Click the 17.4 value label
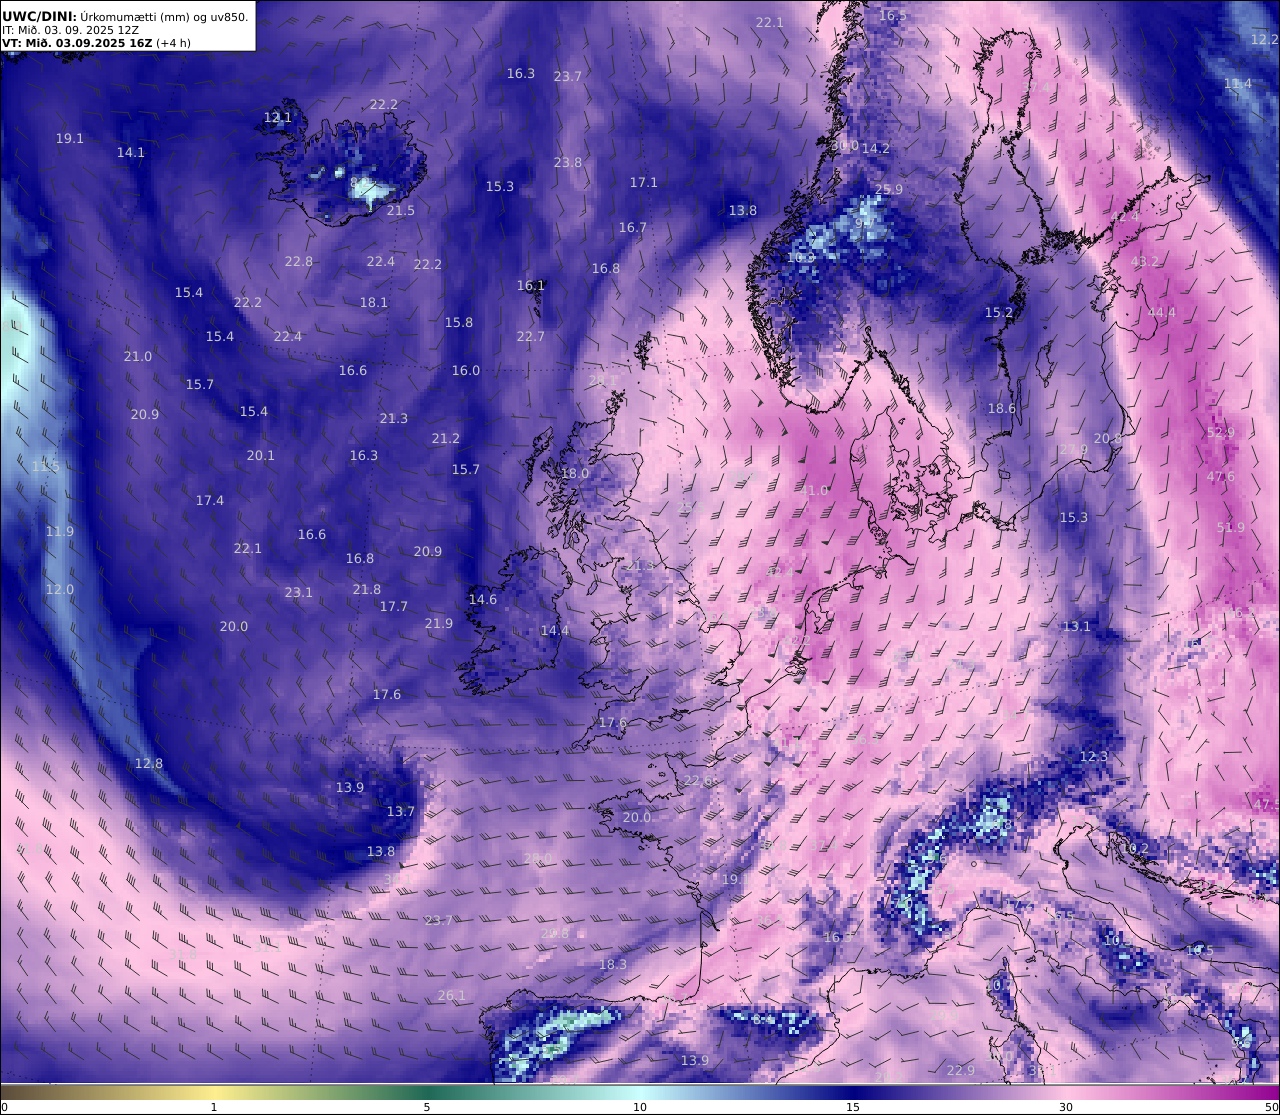The image size is (1280, 1115). click(210, 501)
